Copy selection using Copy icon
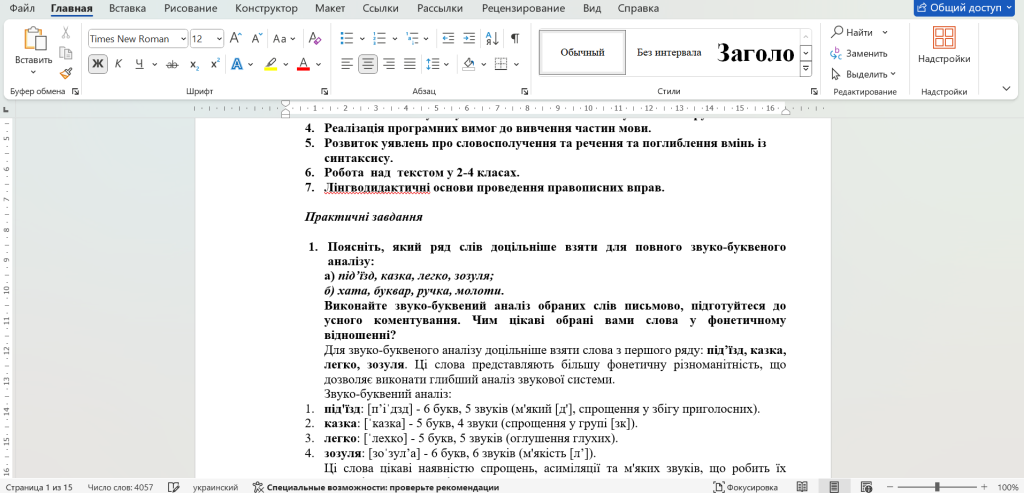Screen dimensions: 1024x493 (x=66, y=53)
